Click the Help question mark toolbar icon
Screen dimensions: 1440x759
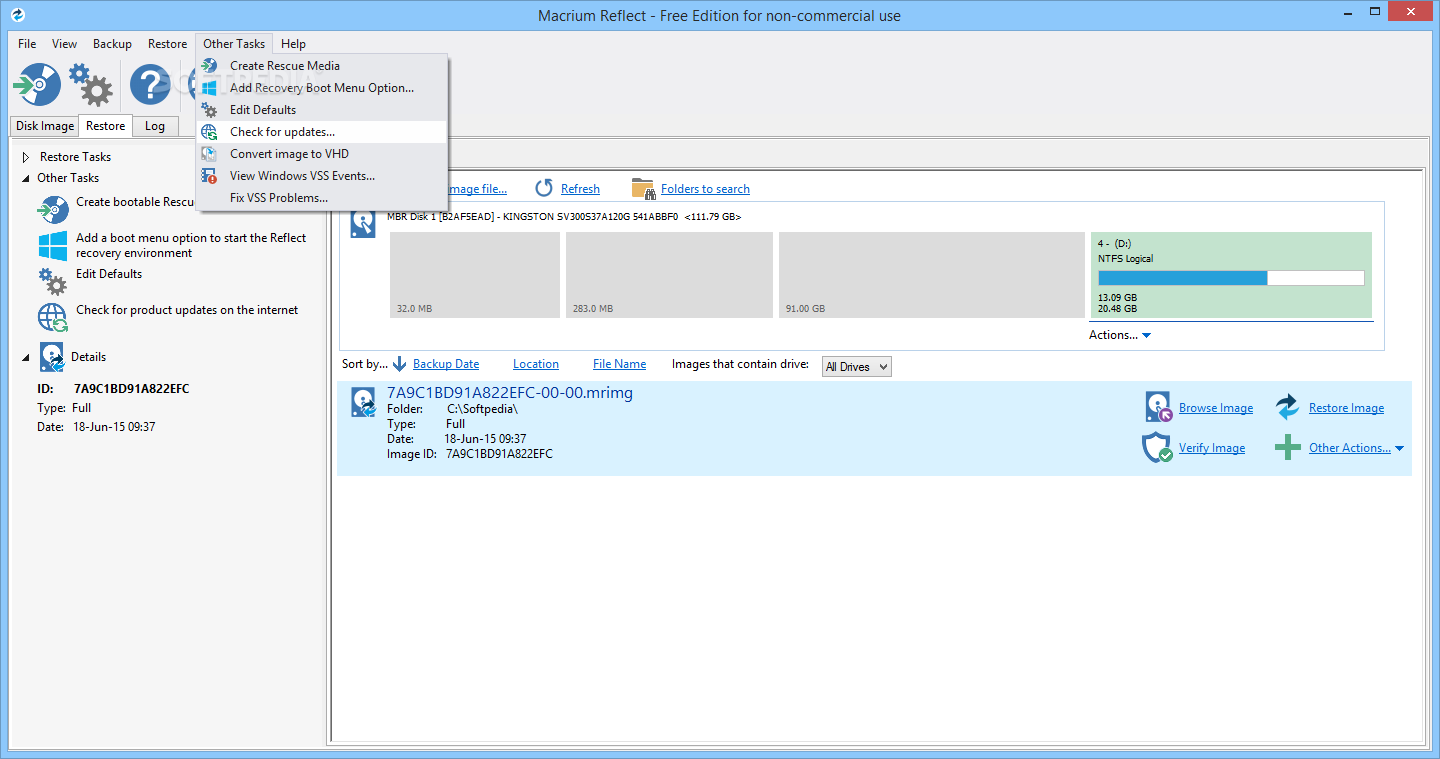[x=150, y=85]
